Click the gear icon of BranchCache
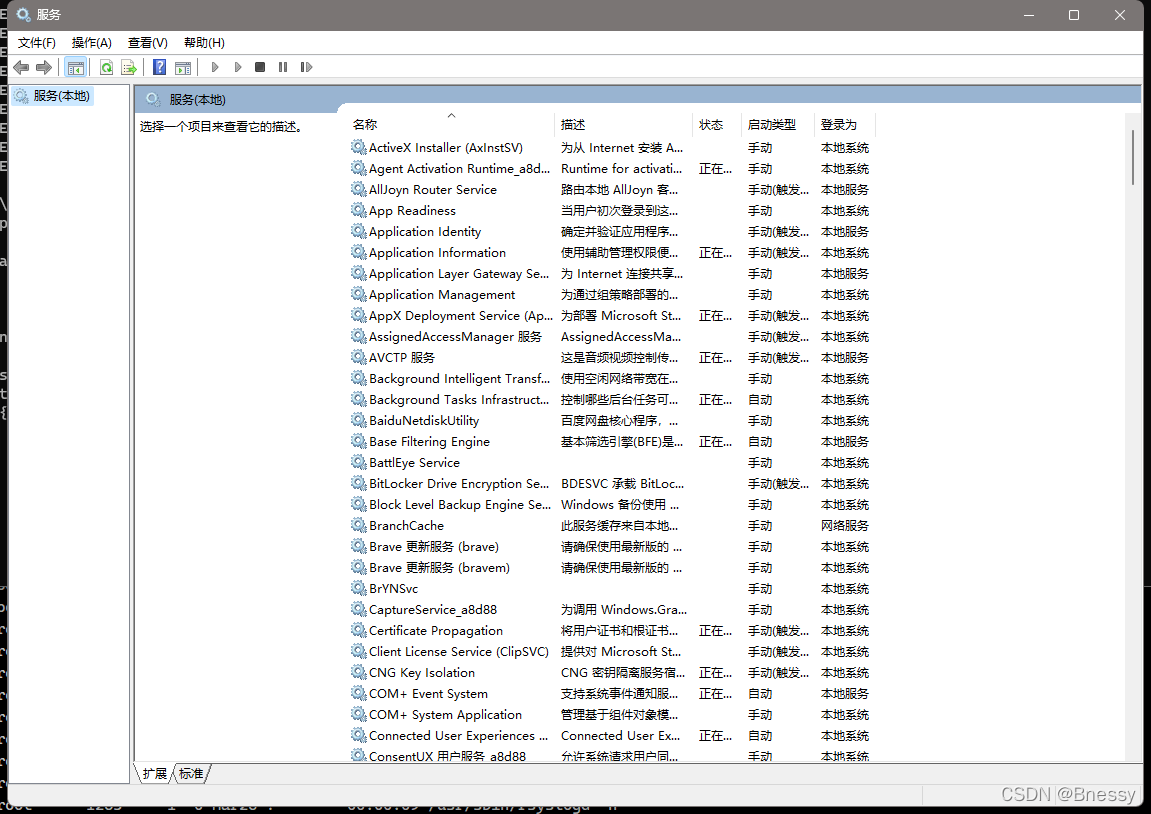 [x=359, y=526]
